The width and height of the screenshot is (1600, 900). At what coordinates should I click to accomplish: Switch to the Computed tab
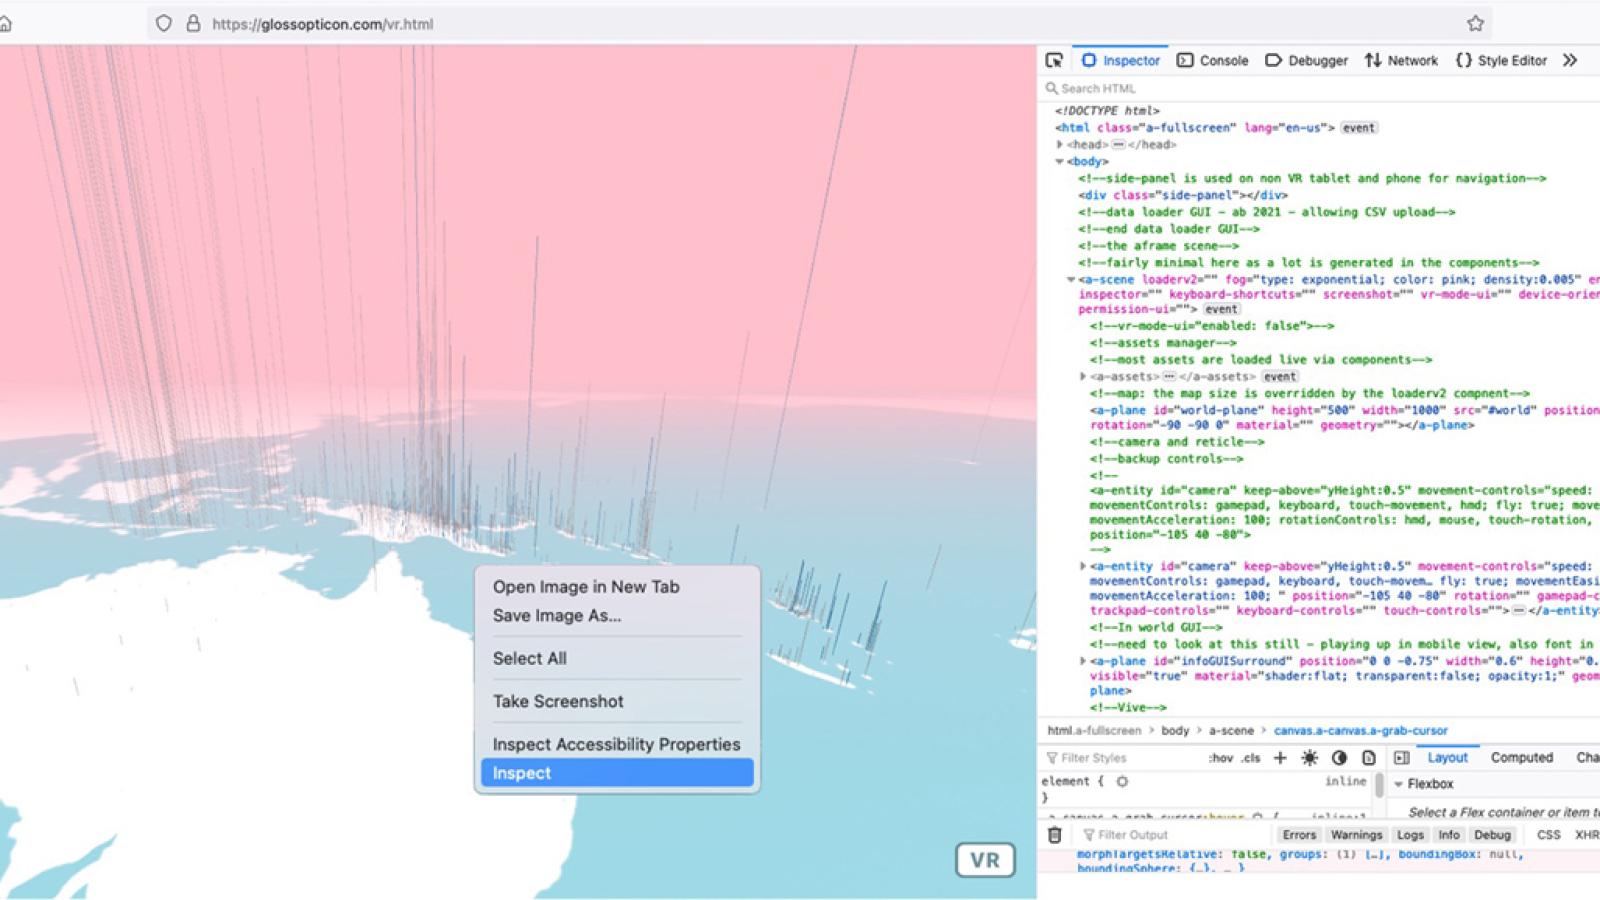(1522, 757)
